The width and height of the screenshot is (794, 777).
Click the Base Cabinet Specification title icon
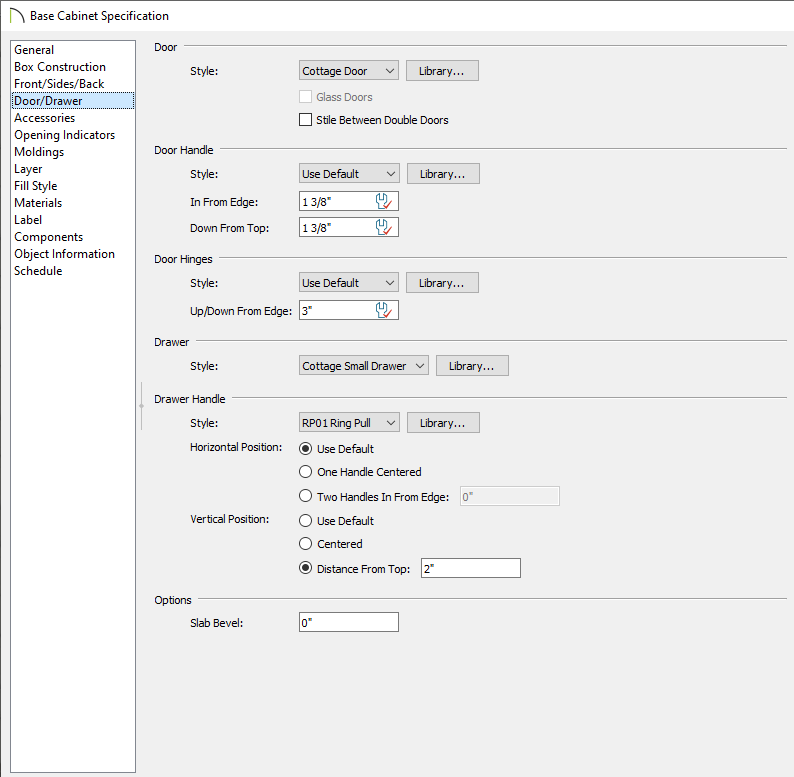coord(16,15)
